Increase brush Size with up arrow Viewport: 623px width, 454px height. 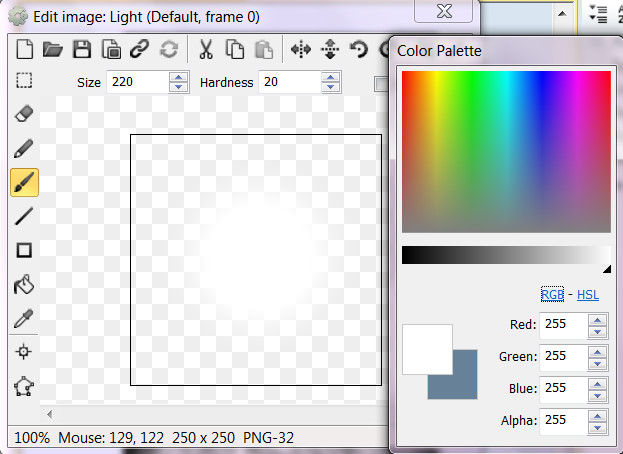[178, 77]
